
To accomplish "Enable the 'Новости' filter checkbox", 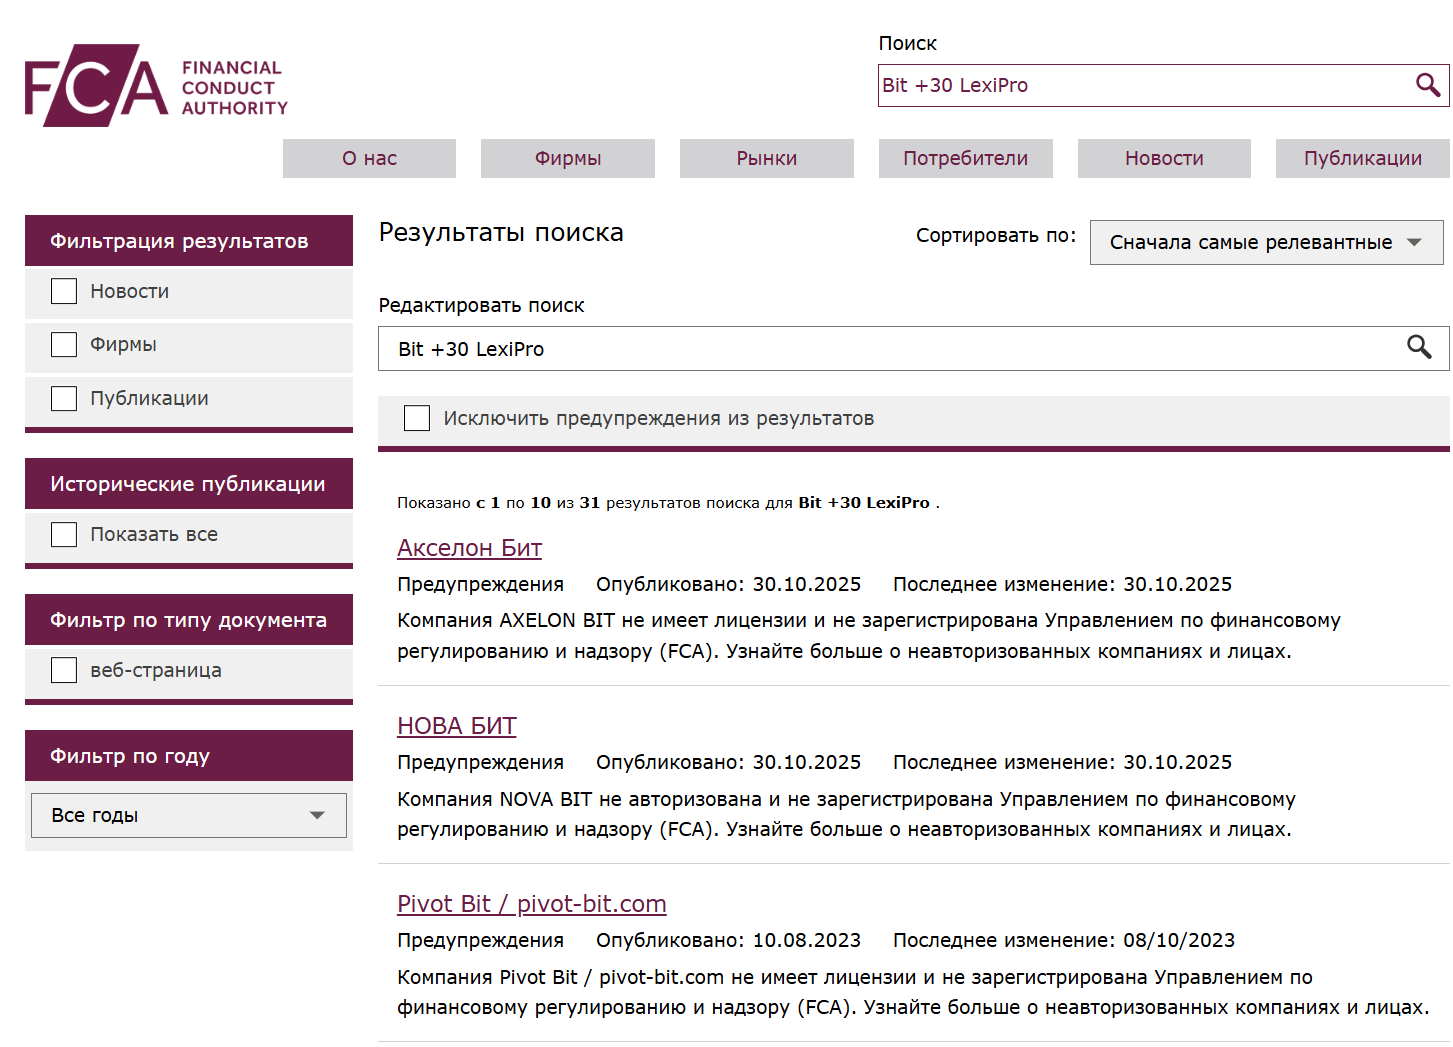I will click(63, 290).
